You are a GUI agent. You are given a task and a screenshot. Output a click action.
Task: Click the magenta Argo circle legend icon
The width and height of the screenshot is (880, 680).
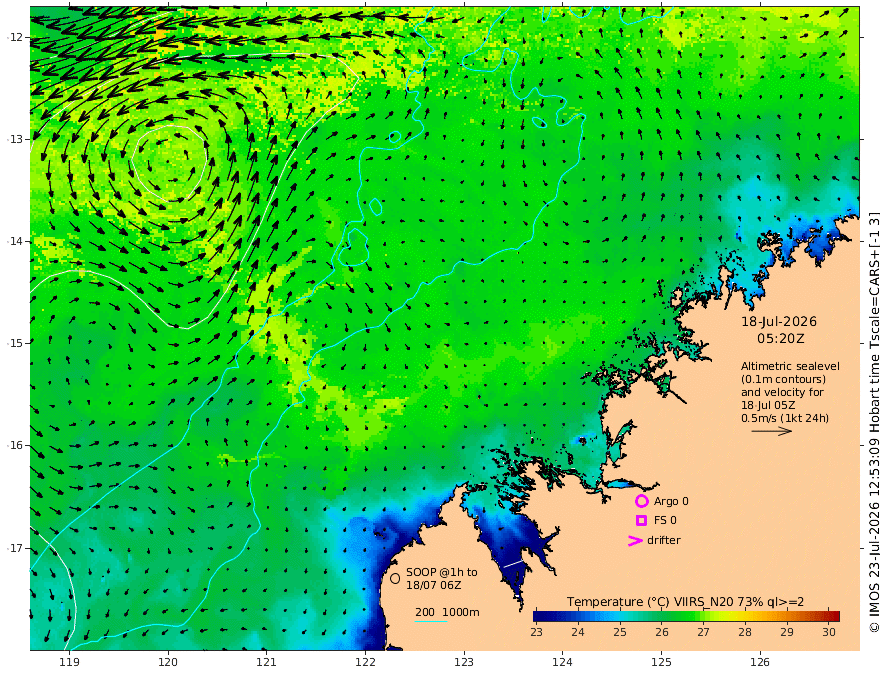641,501
